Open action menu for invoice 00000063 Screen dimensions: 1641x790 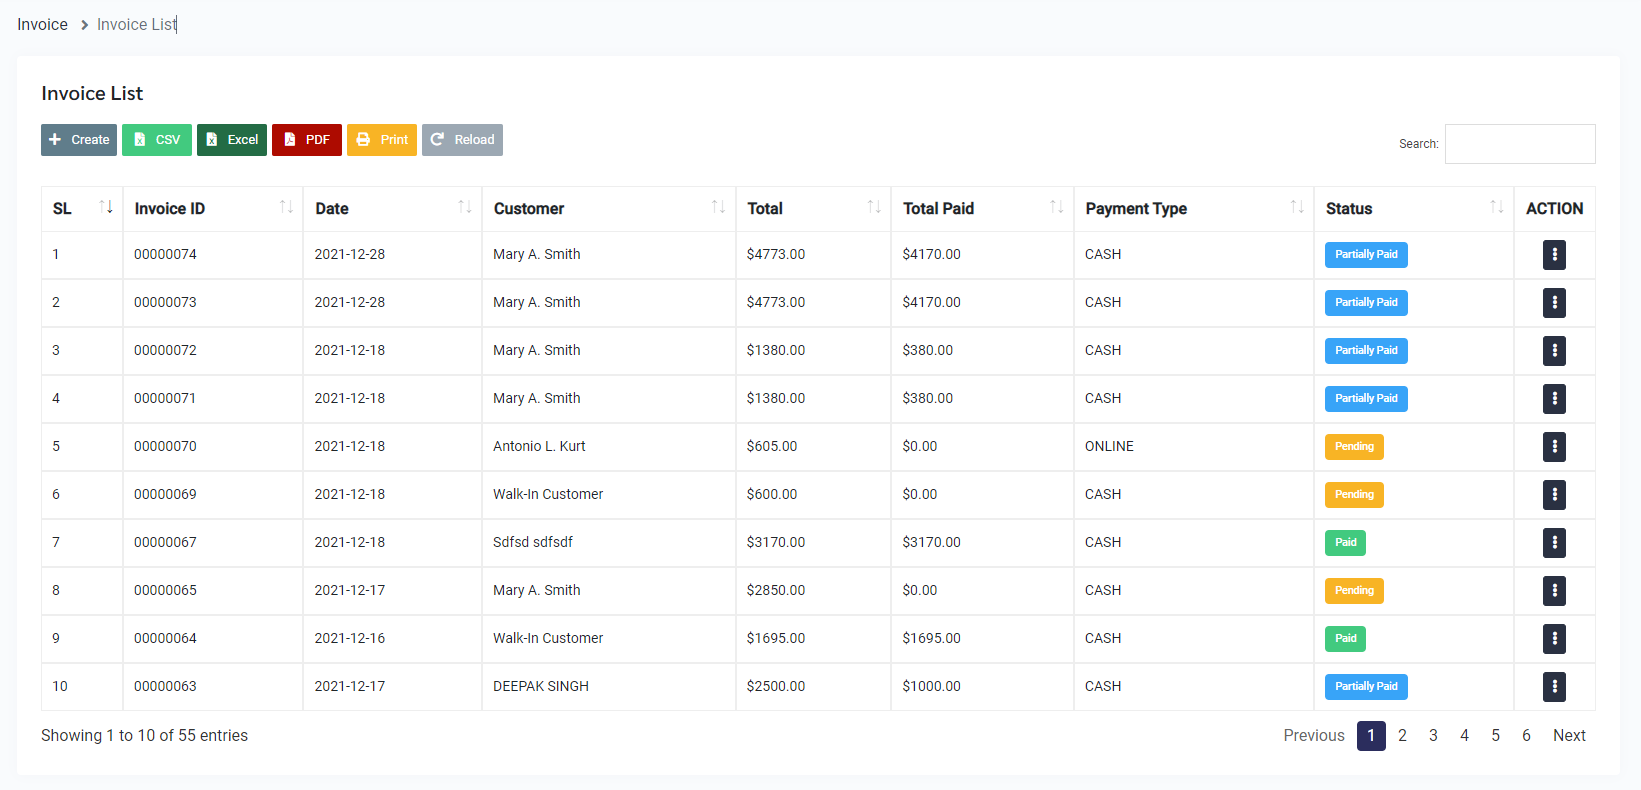1554,687
